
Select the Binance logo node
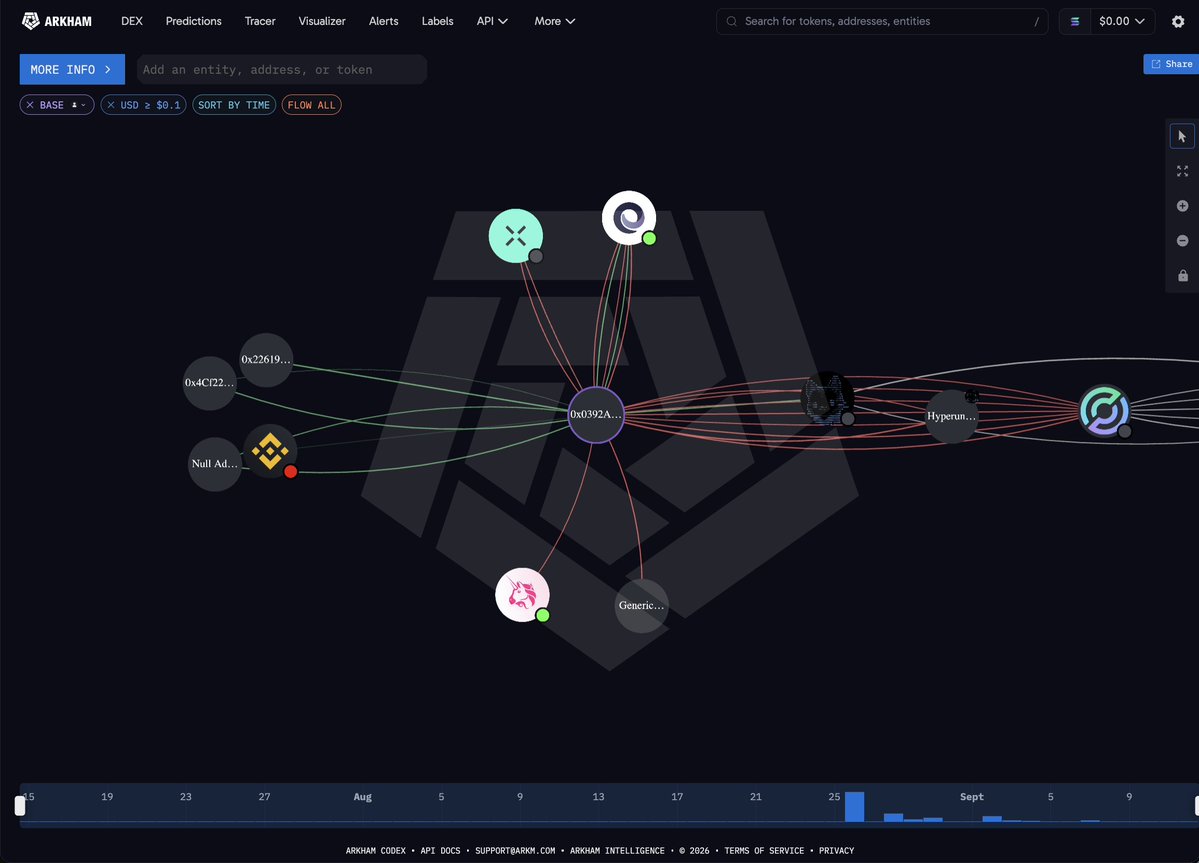270,451
